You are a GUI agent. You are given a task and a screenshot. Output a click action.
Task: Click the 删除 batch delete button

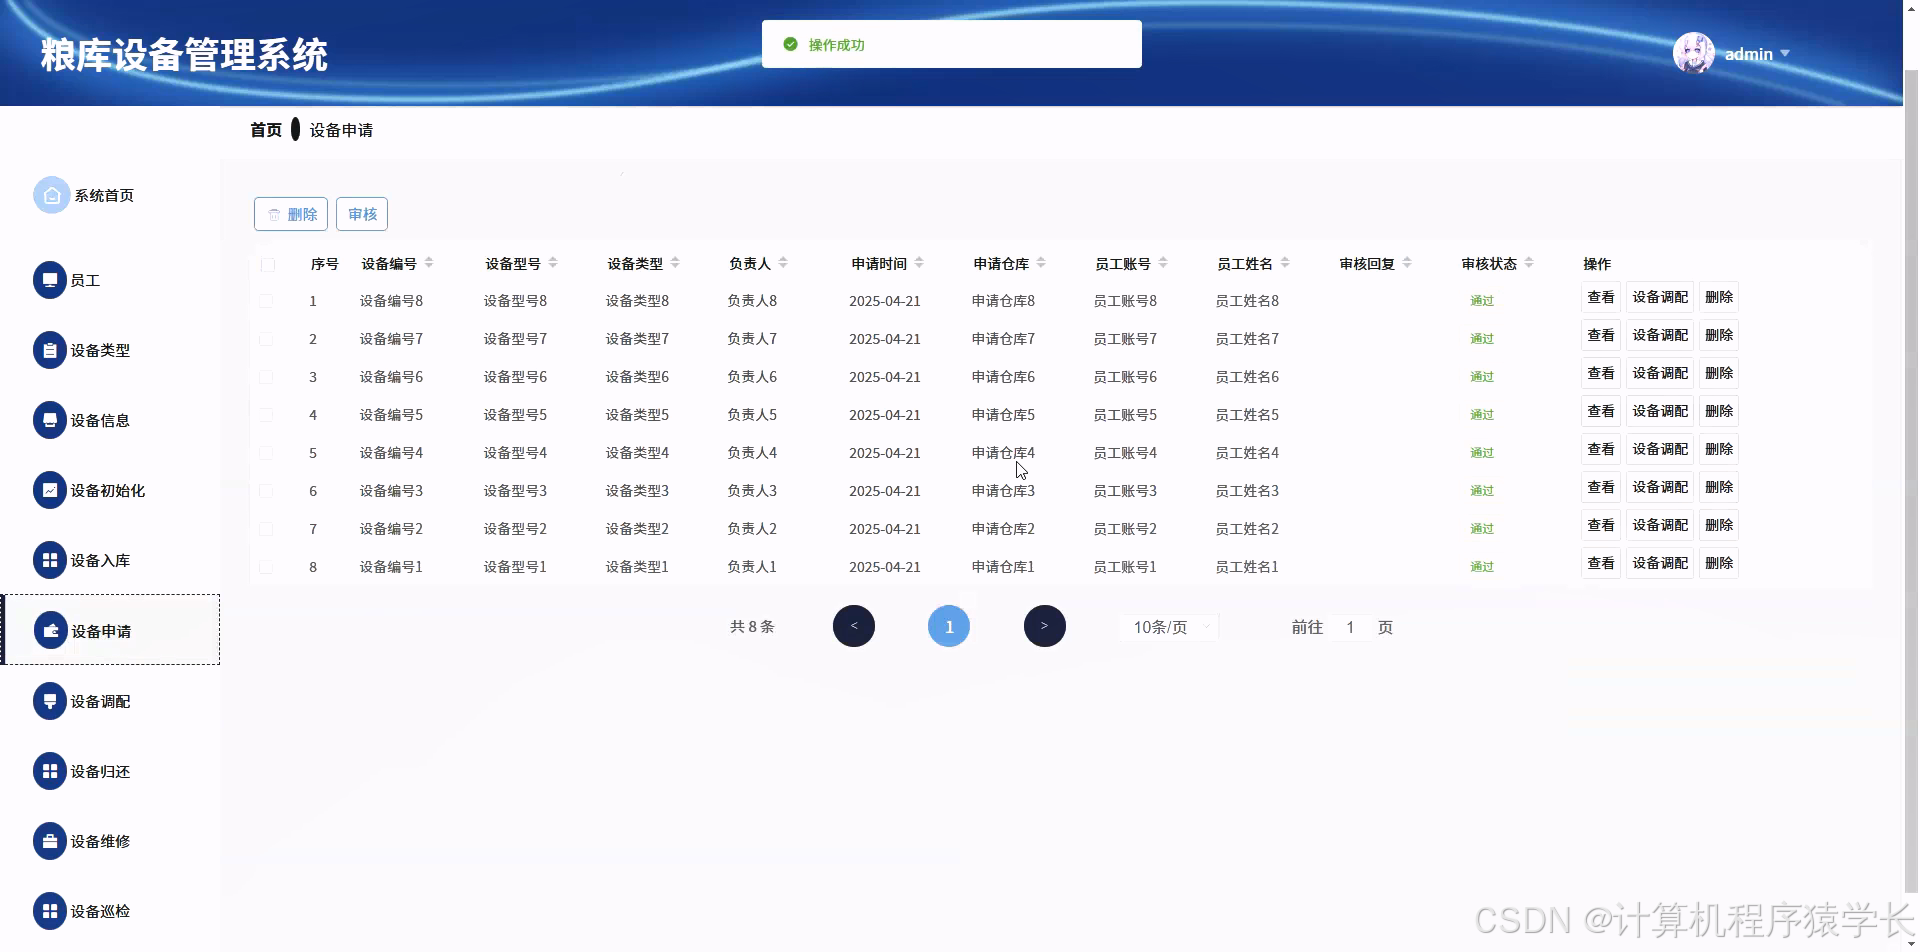[291, 214]
